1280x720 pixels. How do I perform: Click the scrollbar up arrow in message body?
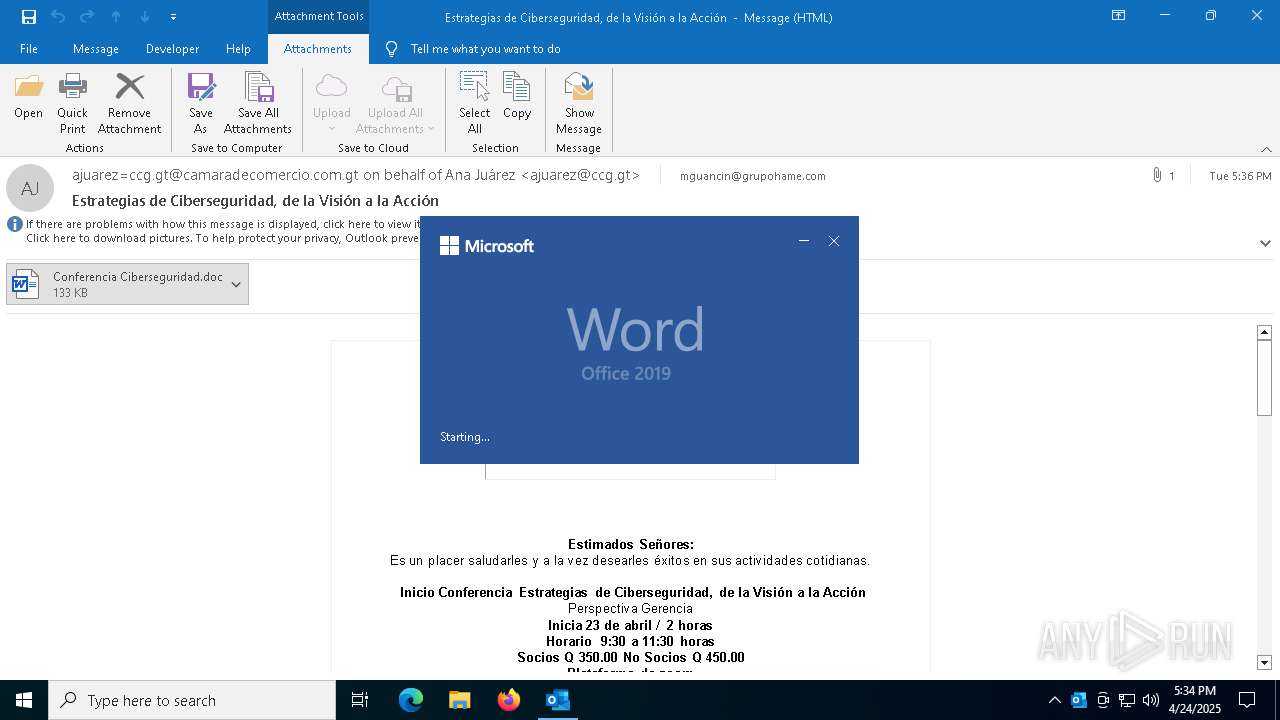[1264, 332]
